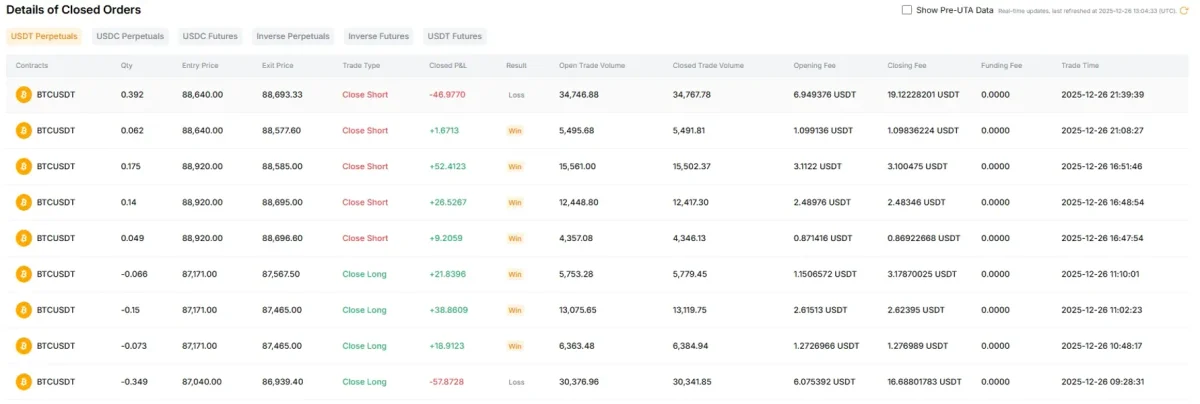This screenshot has height=404, width=1200.
Task: Click the Loss badge on the 21:39:39 trade
Action: tap(516, 94)
